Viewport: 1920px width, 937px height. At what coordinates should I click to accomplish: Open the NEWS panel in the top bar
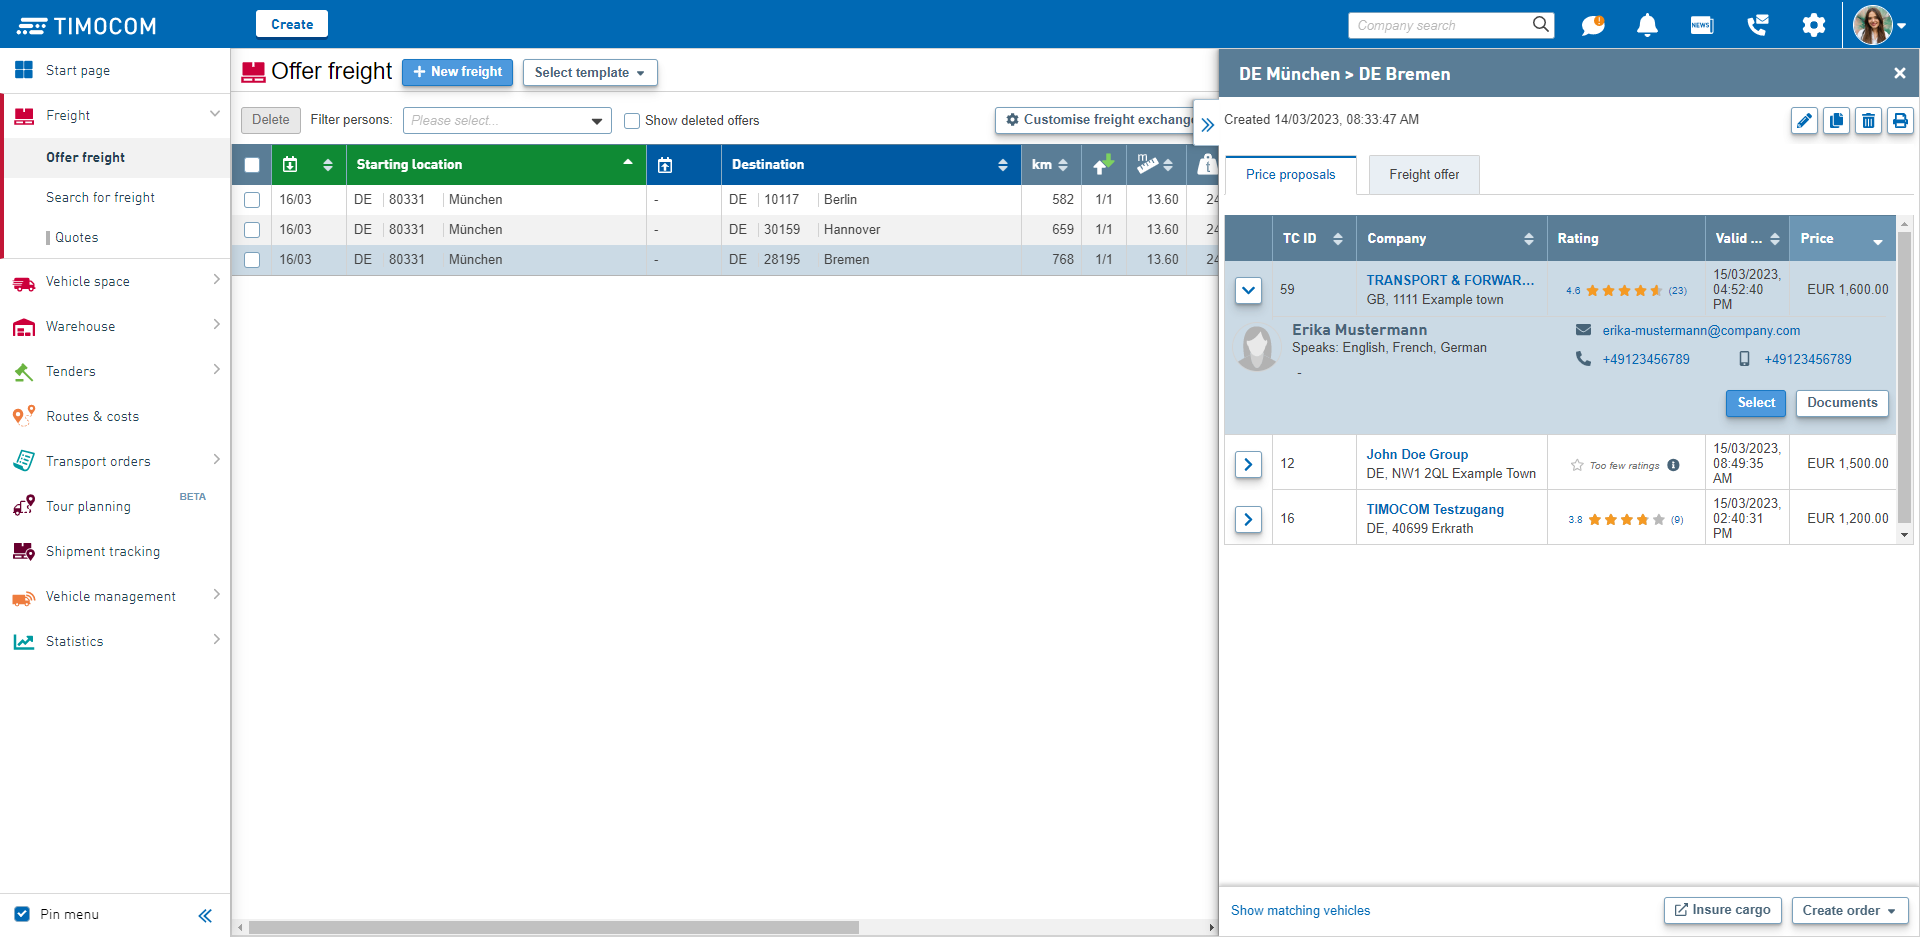(1701, 24)
